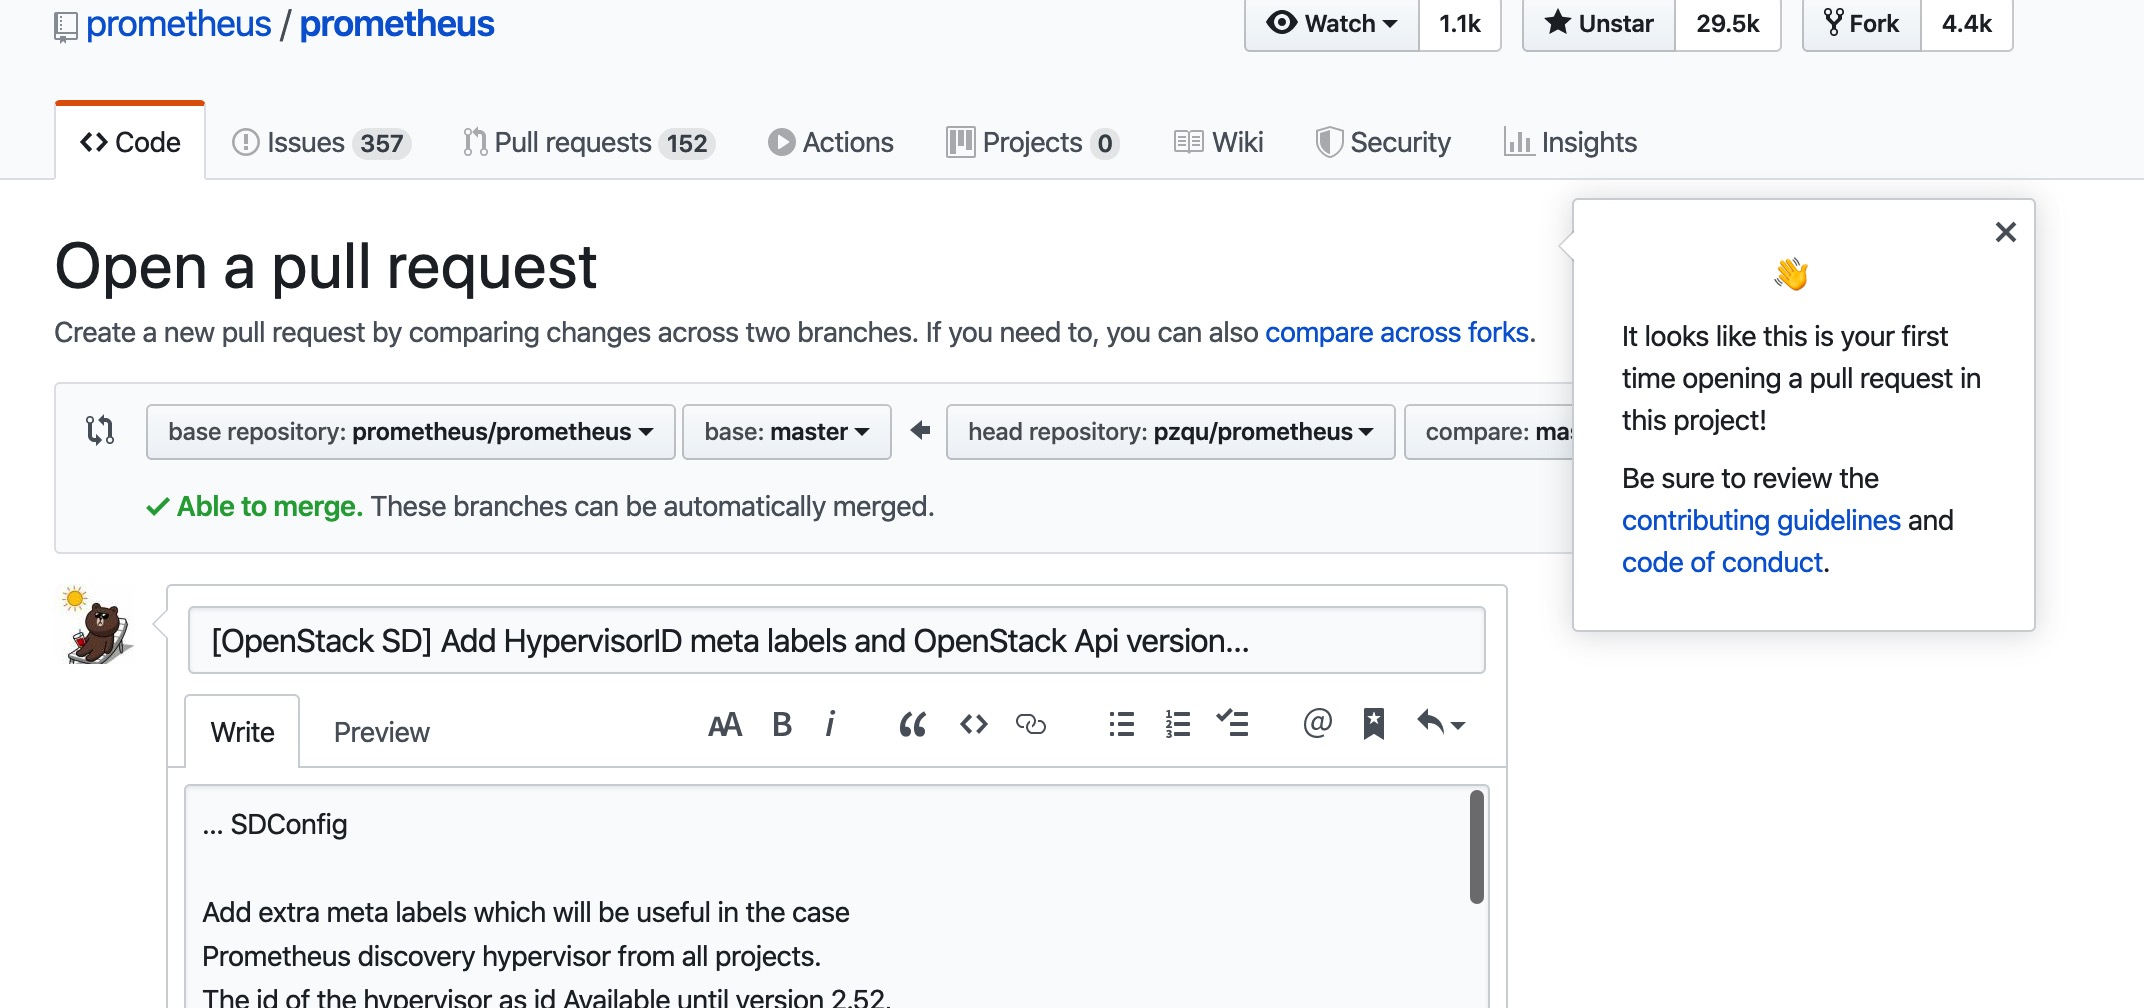Open the Projects tab
Screen dimensions: 2144x1008
pyautogui.click(x=1032, y=143)
